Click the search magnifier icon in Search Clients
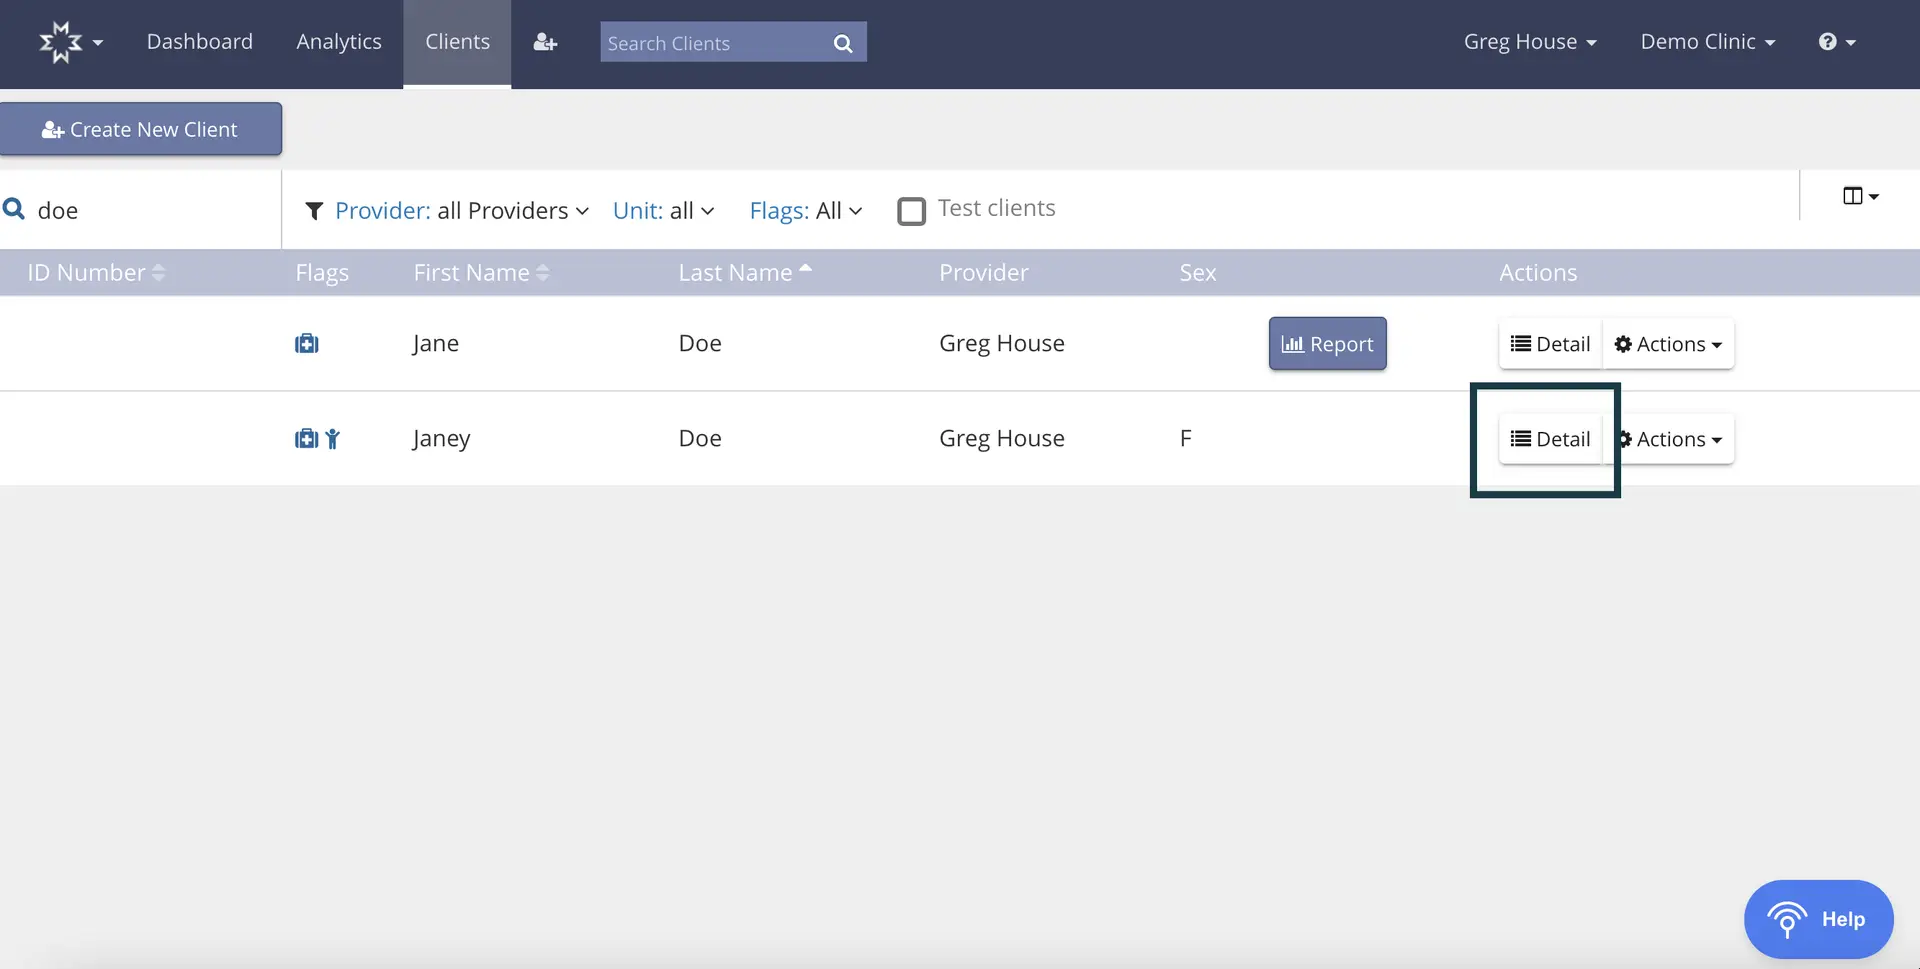The height and width of the screenshot is (969, 1920). [x=843, y=42]
